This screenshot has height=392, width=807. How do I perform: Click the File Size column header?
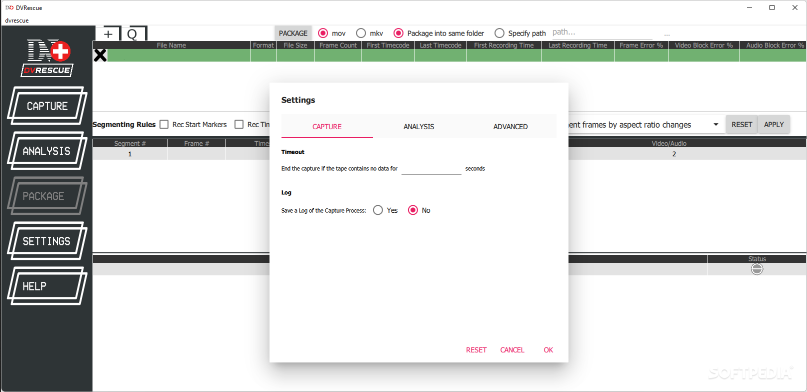[x=295, y=45]
